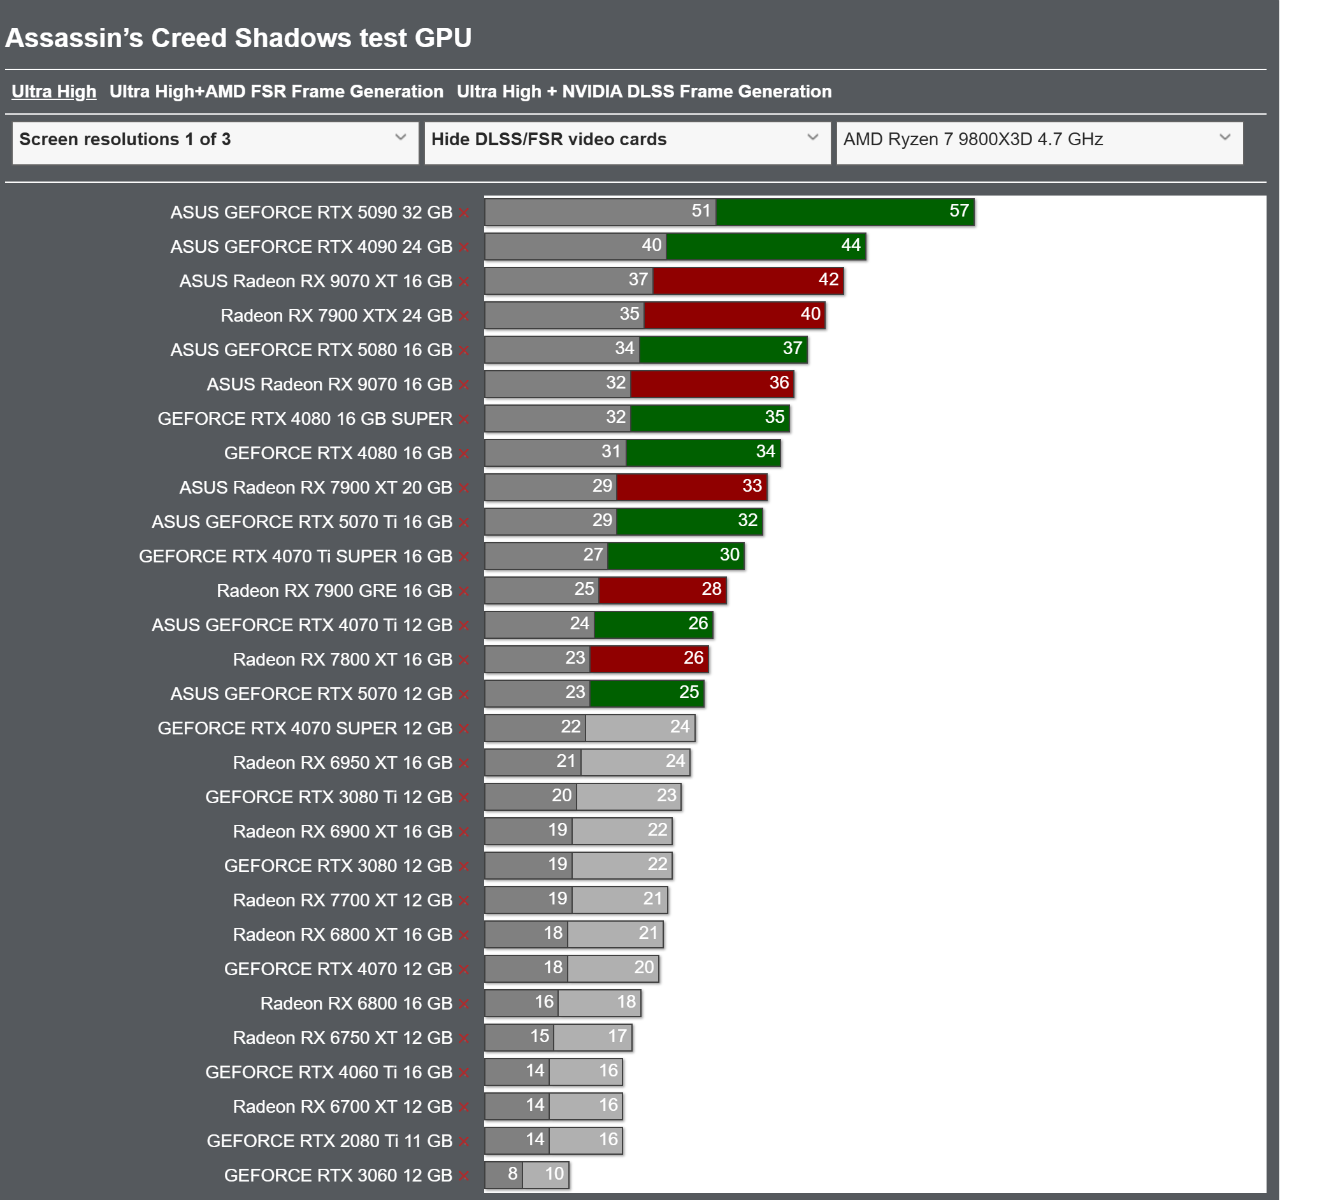Click the green 37 bar for RTX 5080
The image size is (1329, 1200).
coord(723,349)
